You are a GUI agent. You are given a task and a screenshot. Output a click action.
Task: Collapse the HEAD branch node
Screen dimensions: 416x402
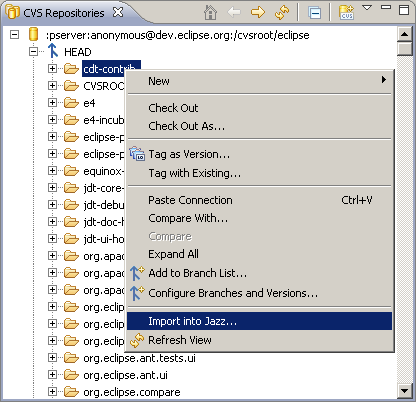(33, 52)
